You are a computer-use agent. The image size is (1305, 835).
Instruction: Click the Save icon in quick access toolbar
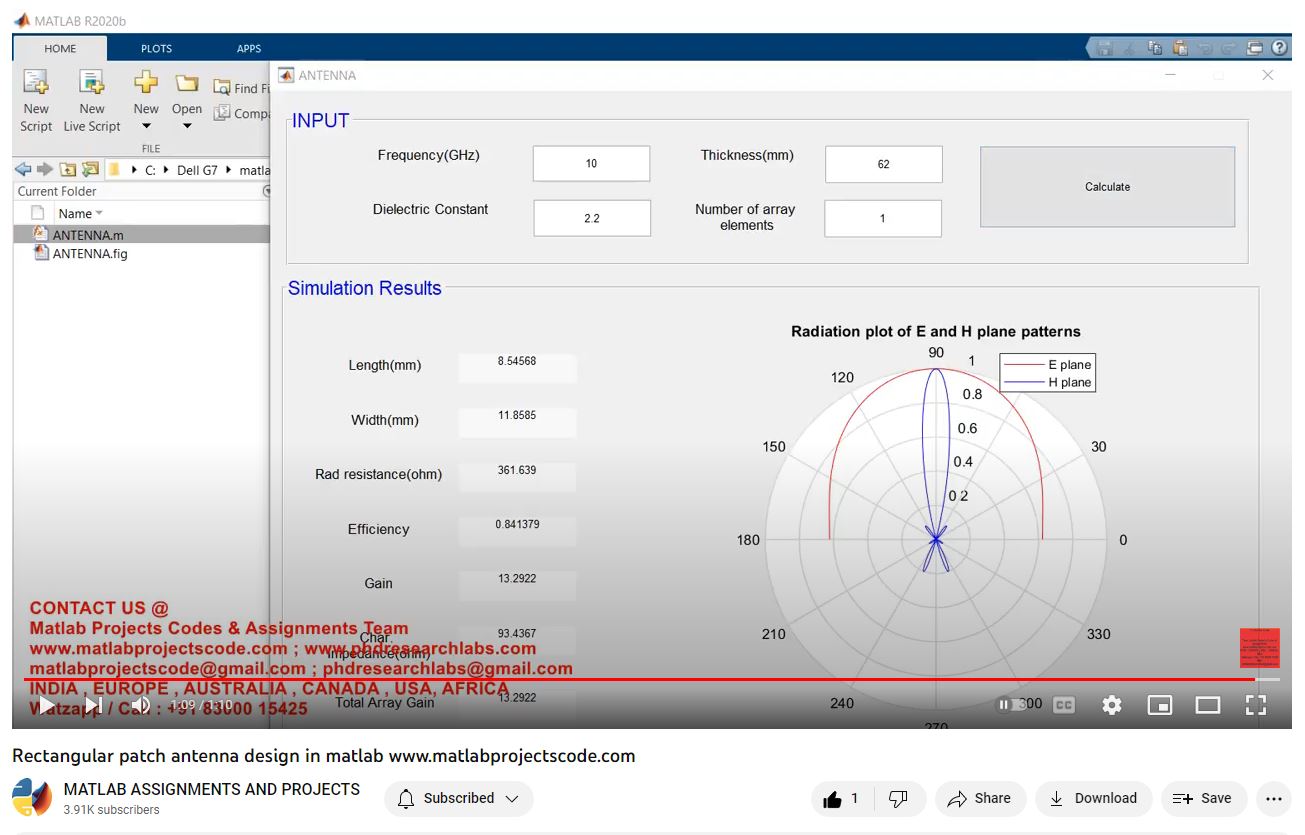pos(1105,48)
